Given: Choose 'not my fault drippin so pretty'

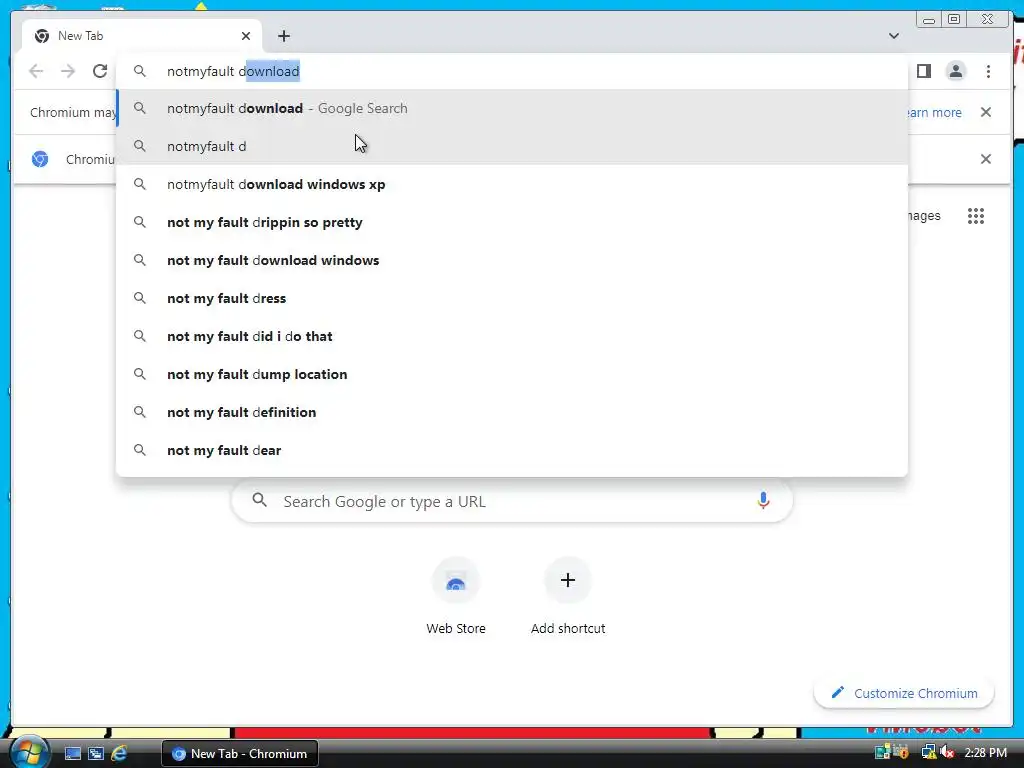Looking at the screenshot, I should point(512,222).
